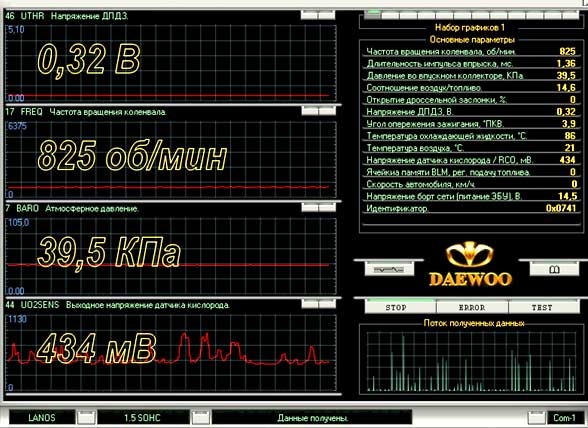Select the second graph set tab
588x428 pixels.
point(390,15)
